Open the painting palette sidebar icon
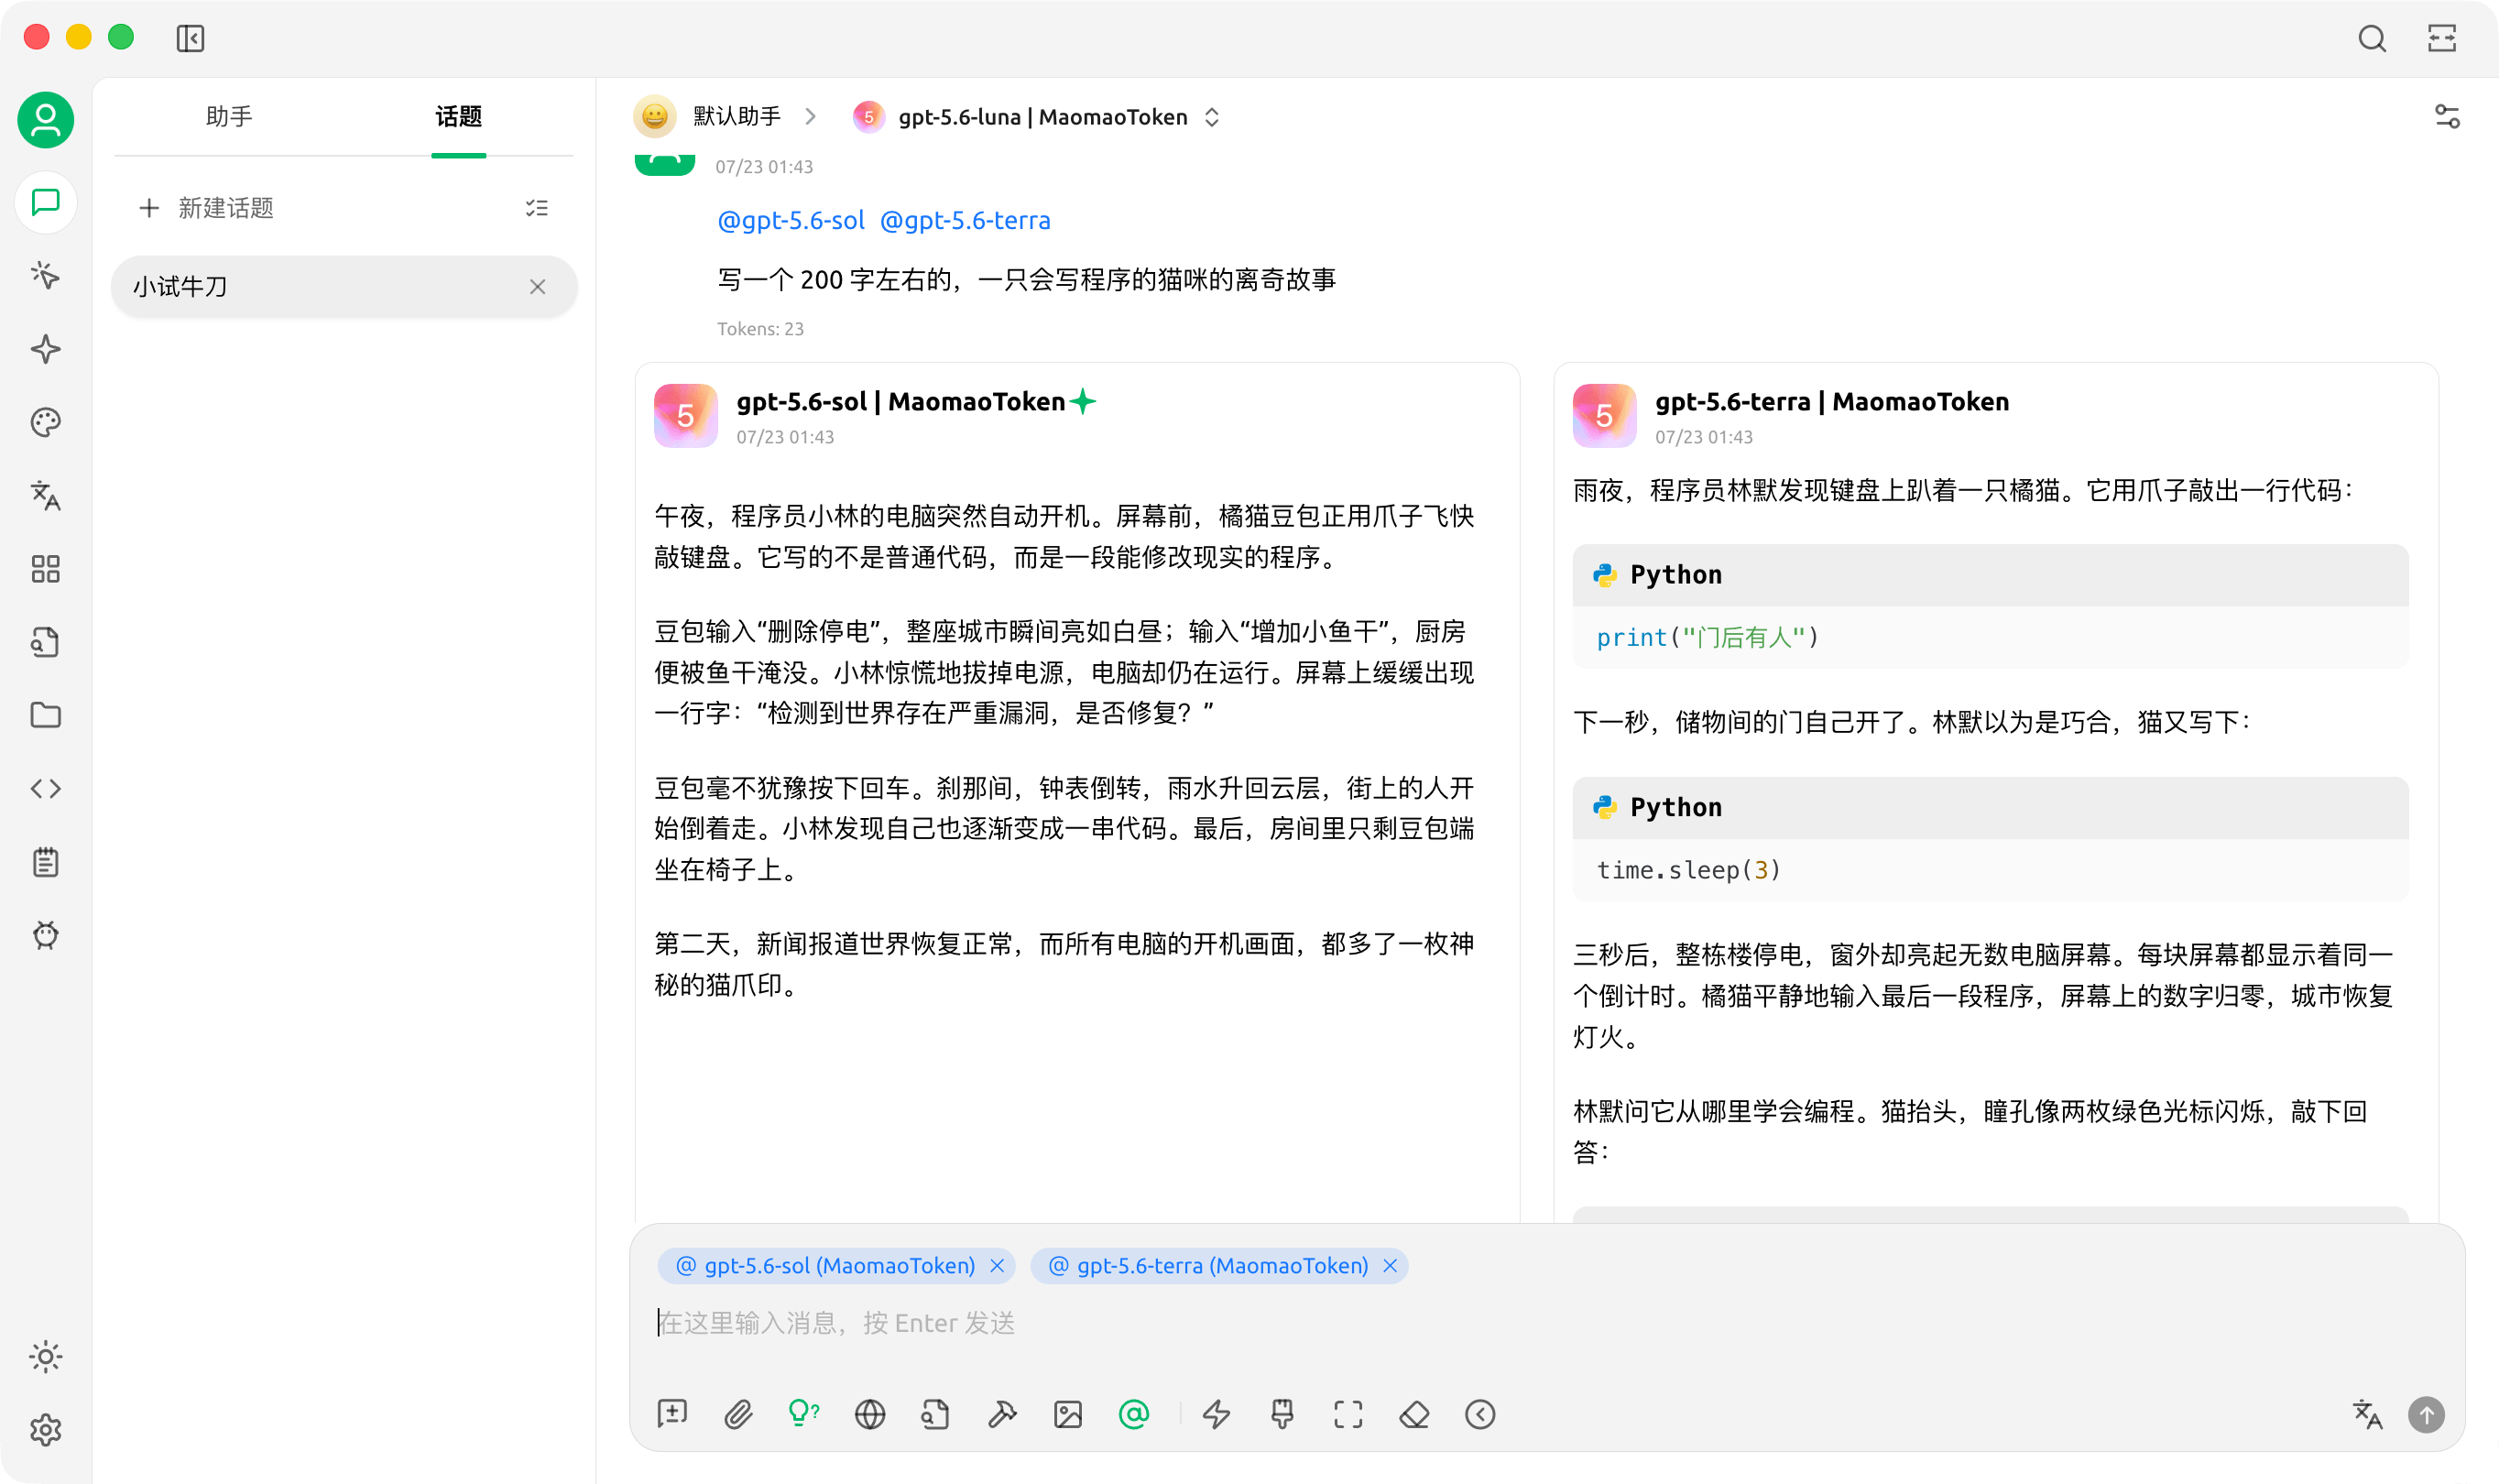 [46, 422]
